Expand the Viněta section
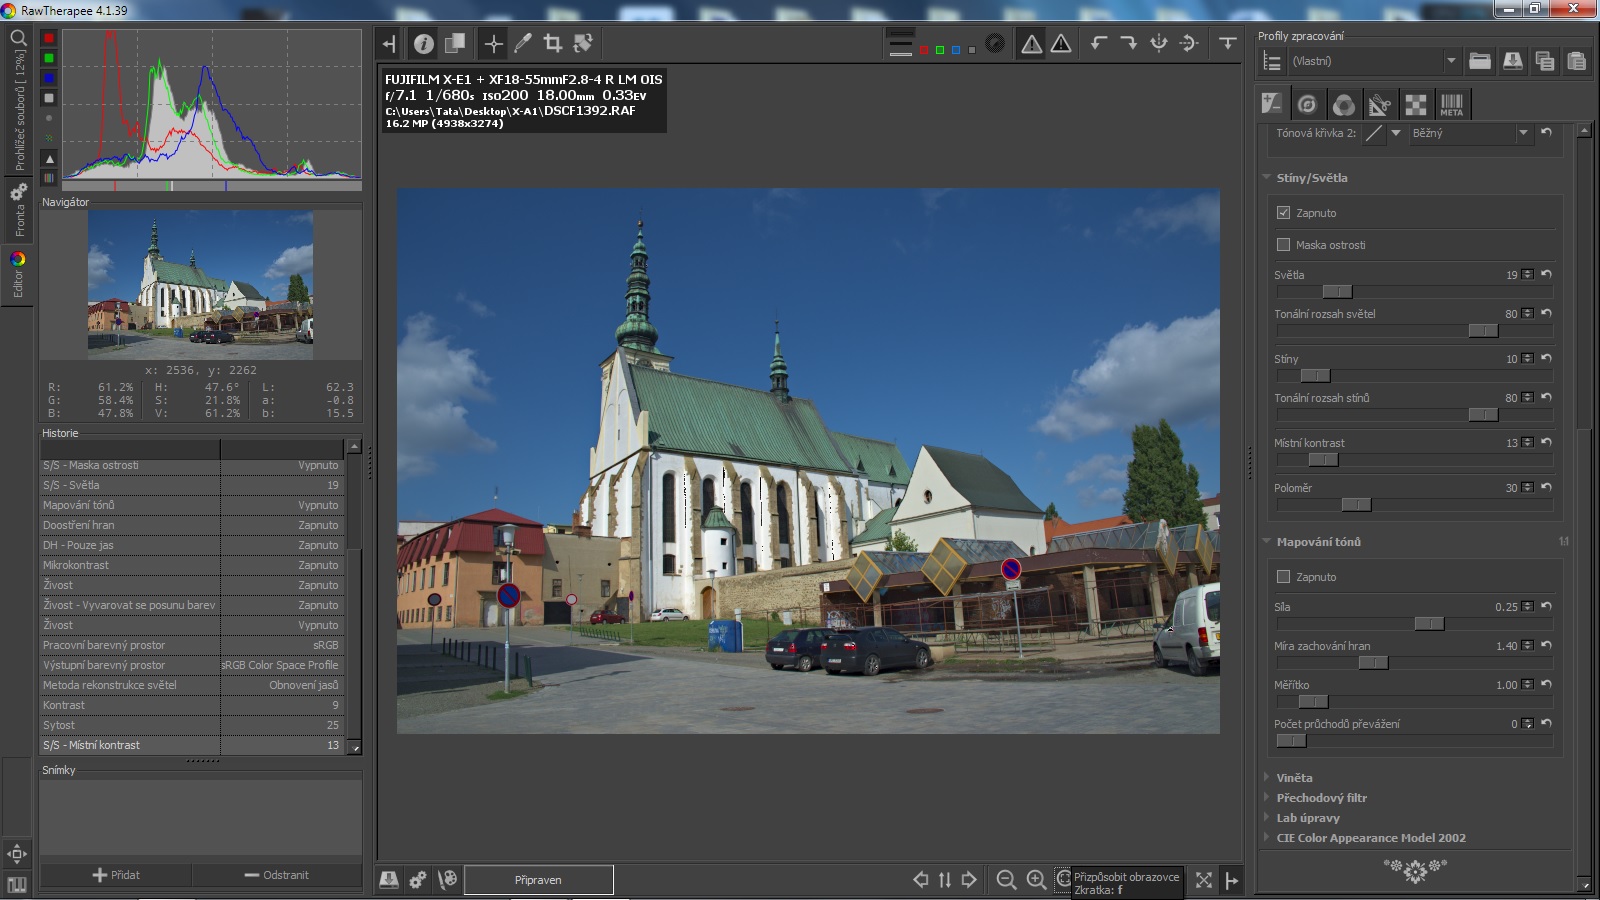Image resolution: width=1600 pixels, height=900 pixels. pos(1294,778)
